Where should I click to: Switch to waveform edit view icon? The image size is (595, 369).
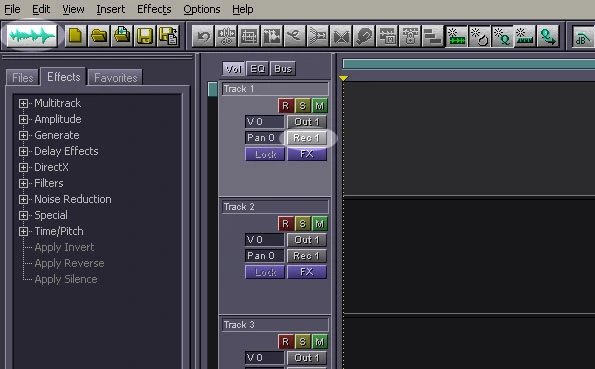tap(32, 36)
